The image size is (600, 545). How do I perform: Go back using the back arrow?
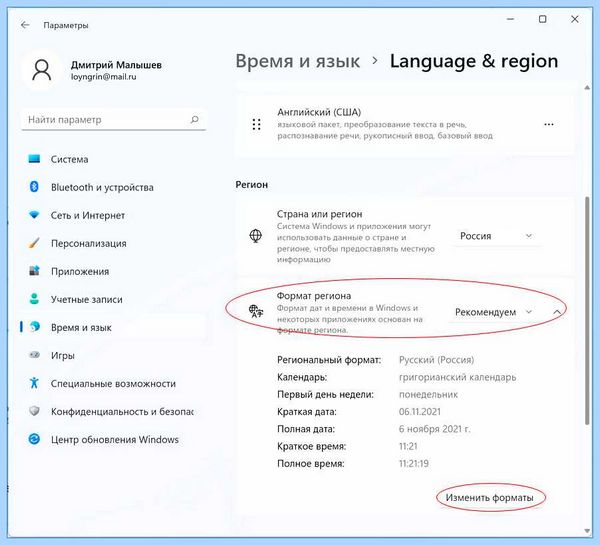(25, 25)
